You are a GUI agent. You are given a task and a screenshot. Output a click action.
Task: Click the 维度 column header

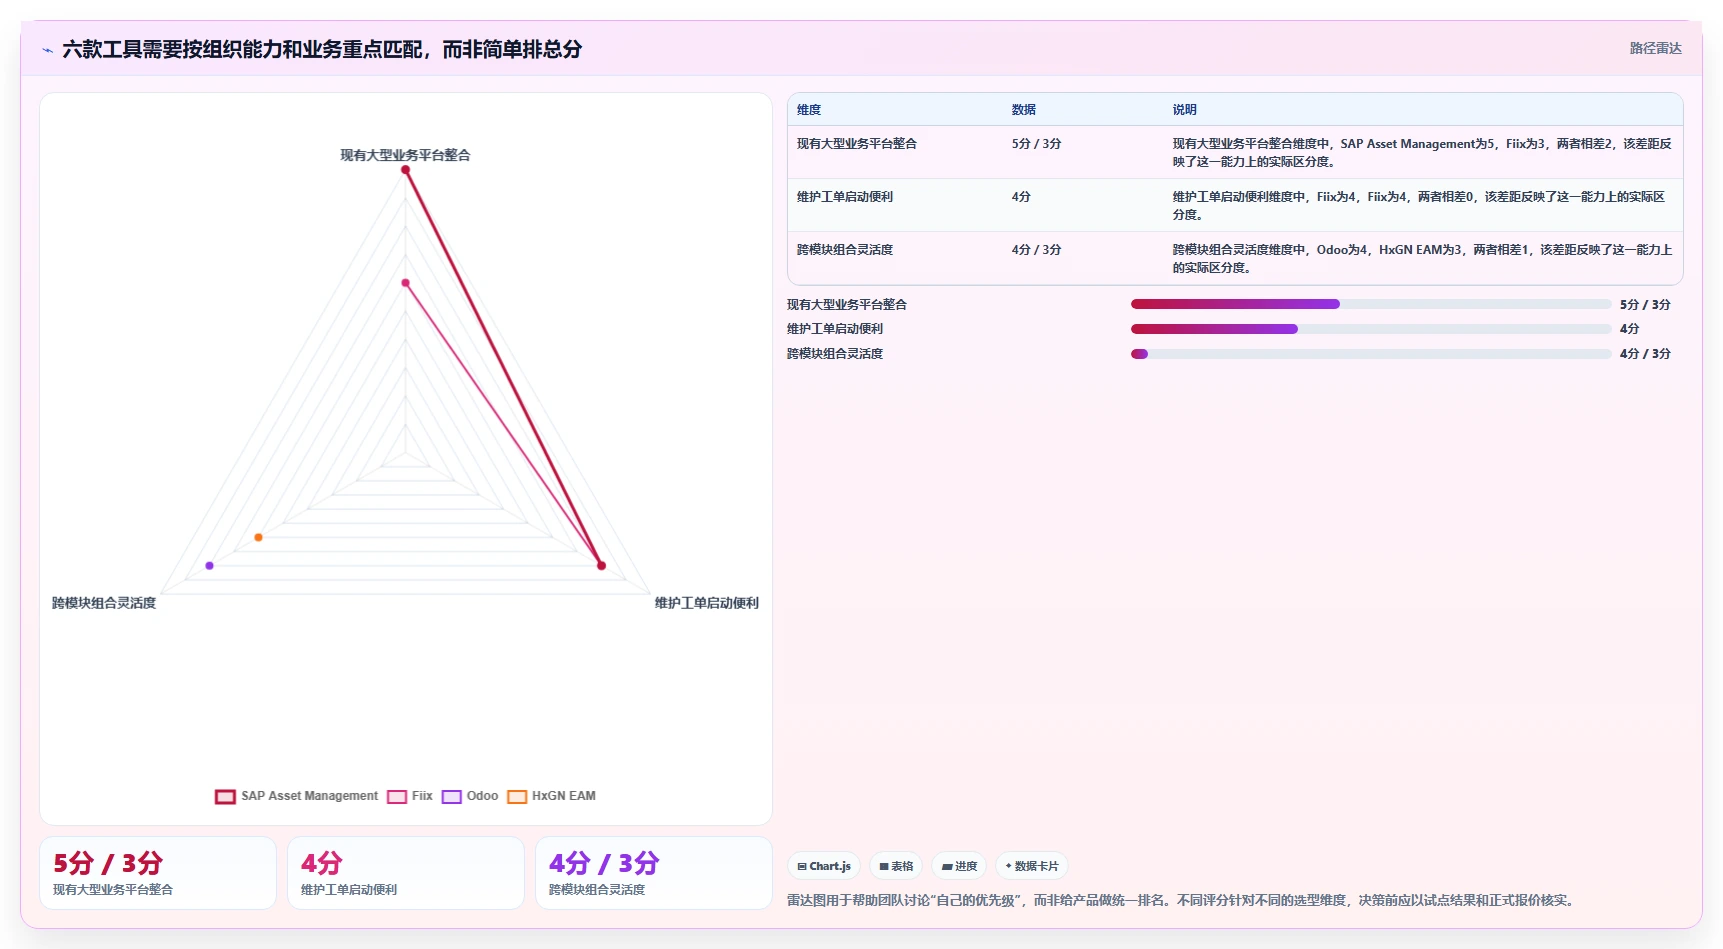coord(809,110)
